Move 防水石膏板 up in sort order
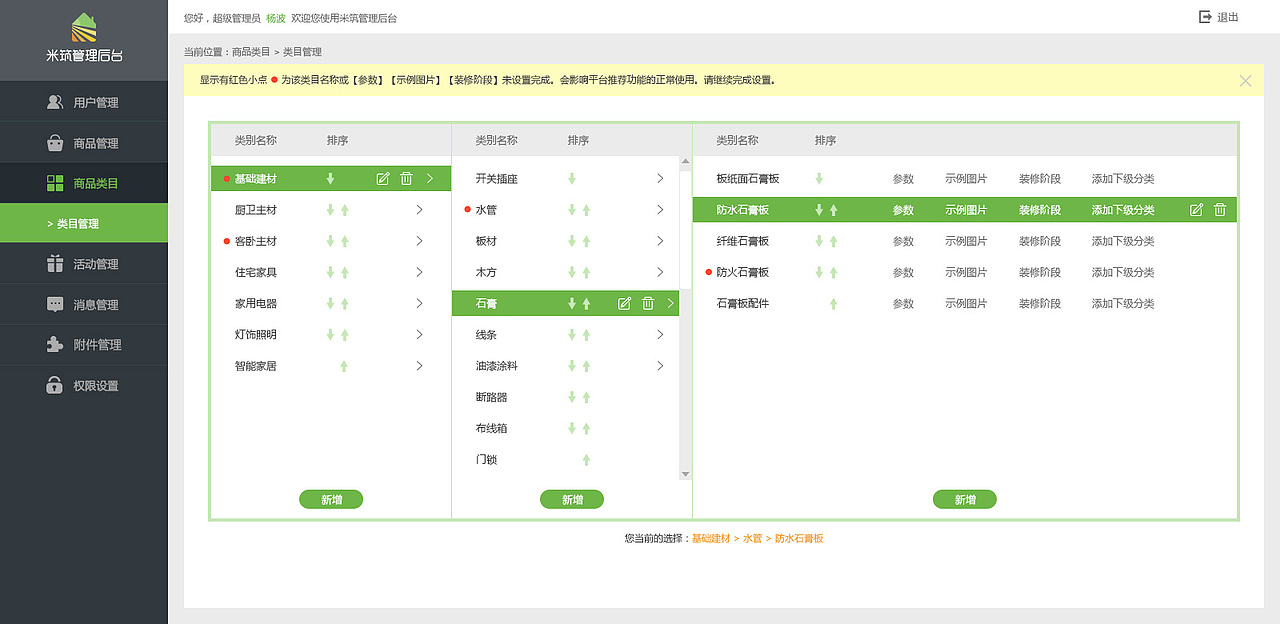1280x624 pixels. point(833,210)
